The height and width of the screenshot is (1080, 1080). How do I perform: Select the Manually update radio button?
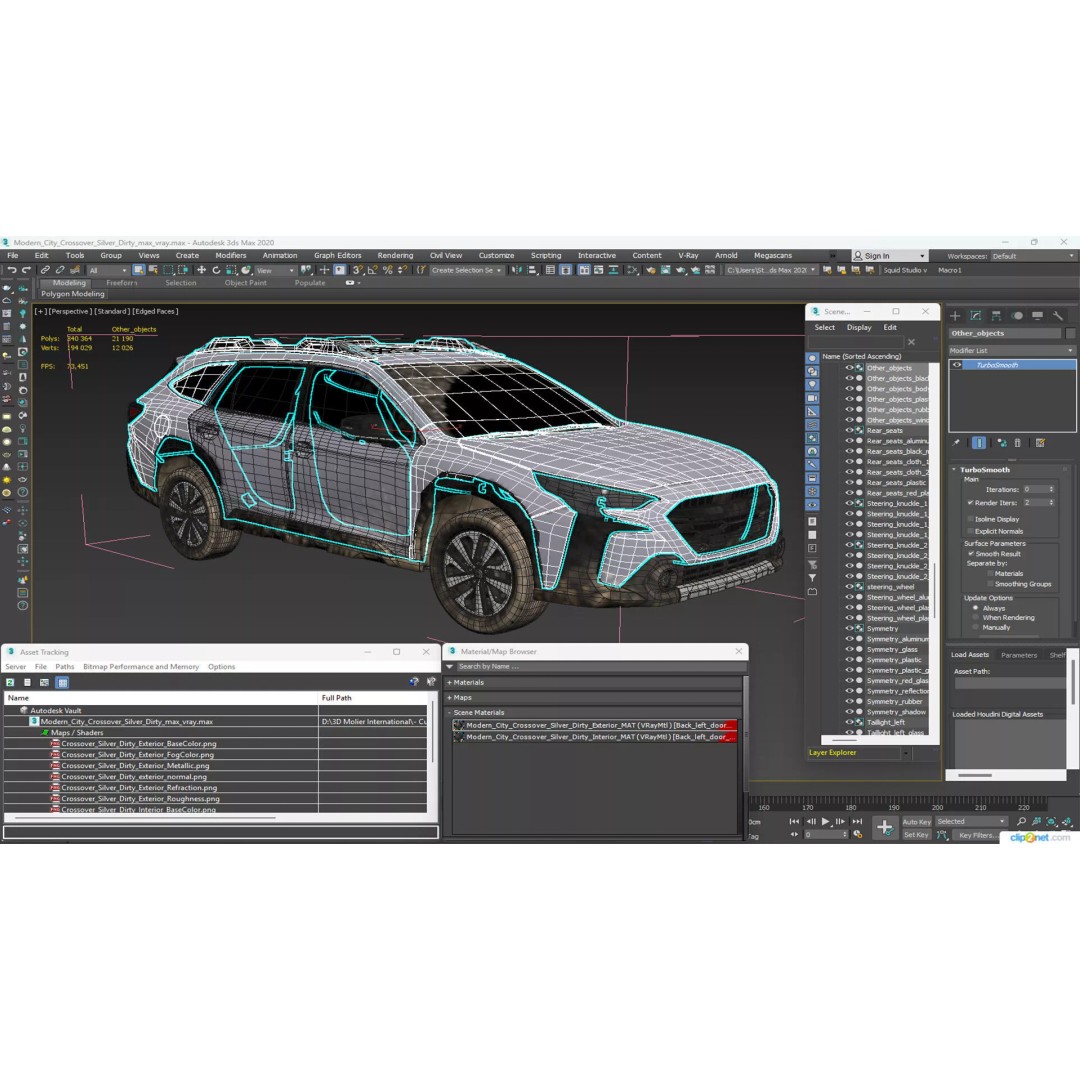(975, 627)
